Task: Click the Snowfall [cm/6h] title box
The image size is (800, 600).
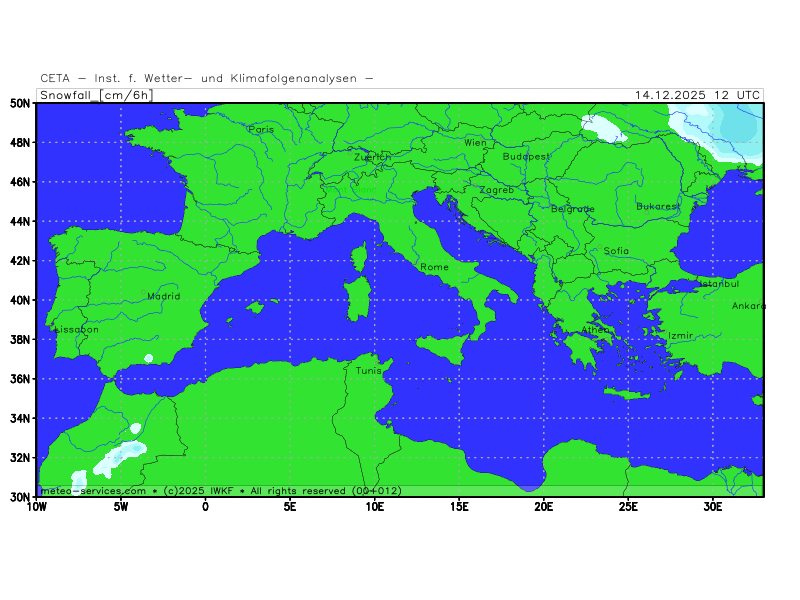Action: point(95,95)
